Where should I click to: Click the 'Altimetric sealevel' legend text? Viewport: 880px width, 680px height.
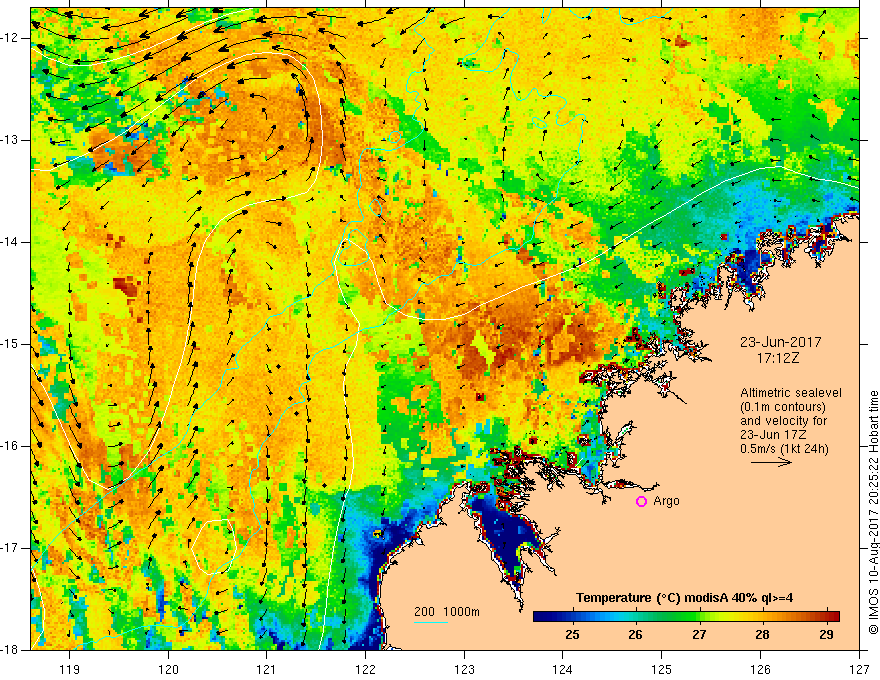(791, 393)
